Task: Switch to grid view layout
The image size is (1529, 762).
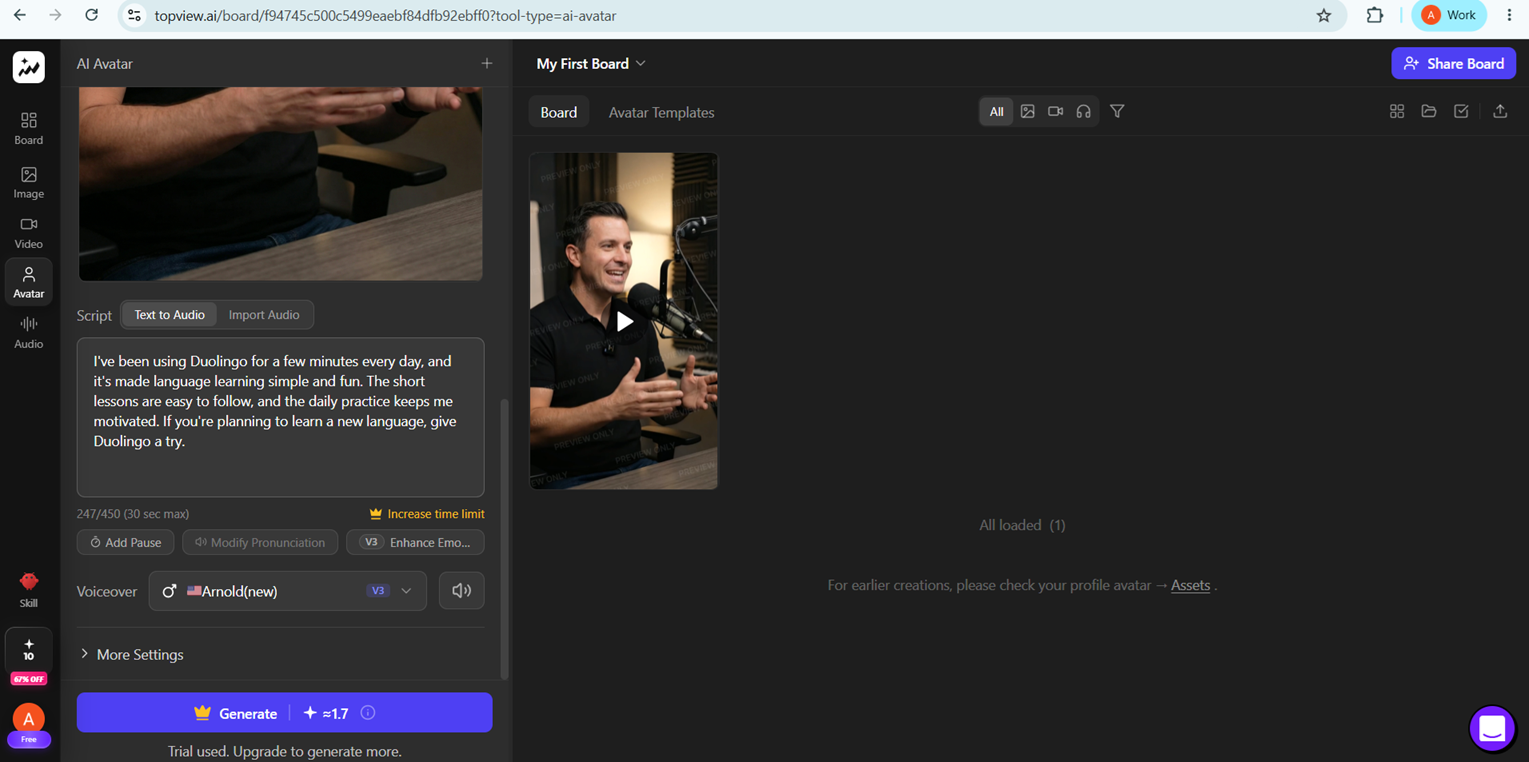Action: [1397, 112]
